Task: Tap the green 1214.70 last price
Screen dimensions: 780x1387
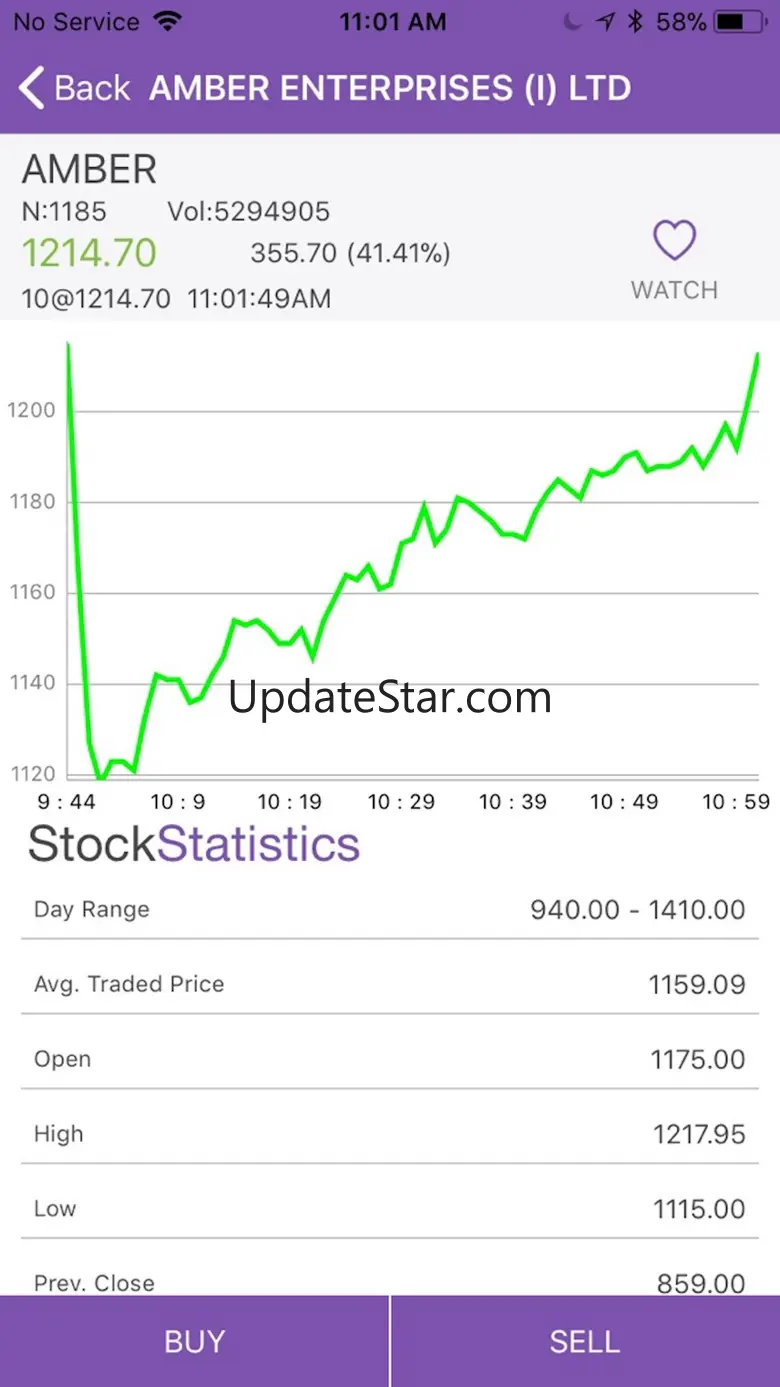Action: pyautogui.click(x=89, y=253)
